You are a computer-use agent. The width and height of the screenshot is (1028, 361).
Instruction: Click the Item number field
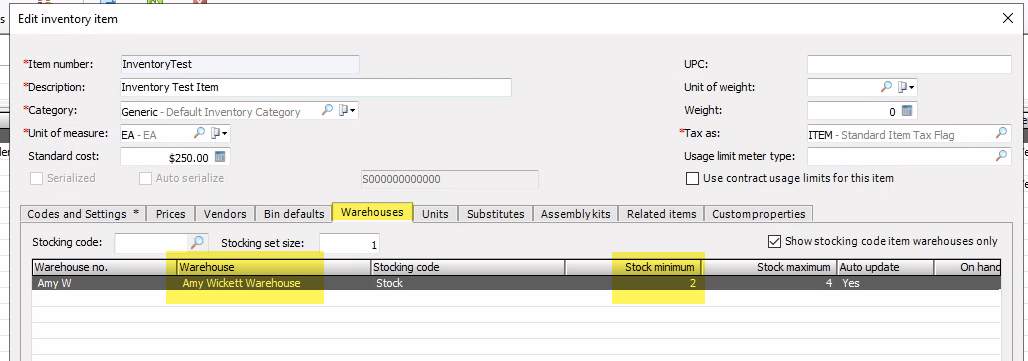point(240,64)
